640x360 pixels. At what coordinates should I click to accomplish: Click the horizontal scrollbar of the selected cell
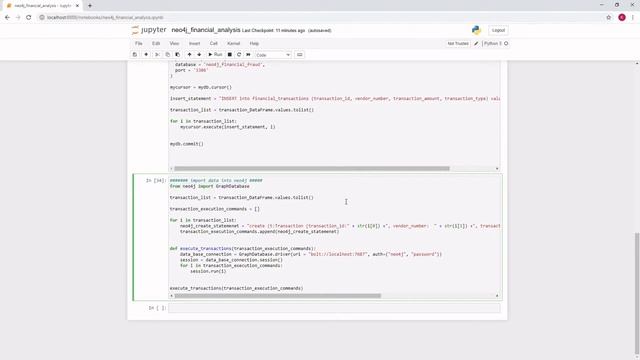(x=278, y=296)
